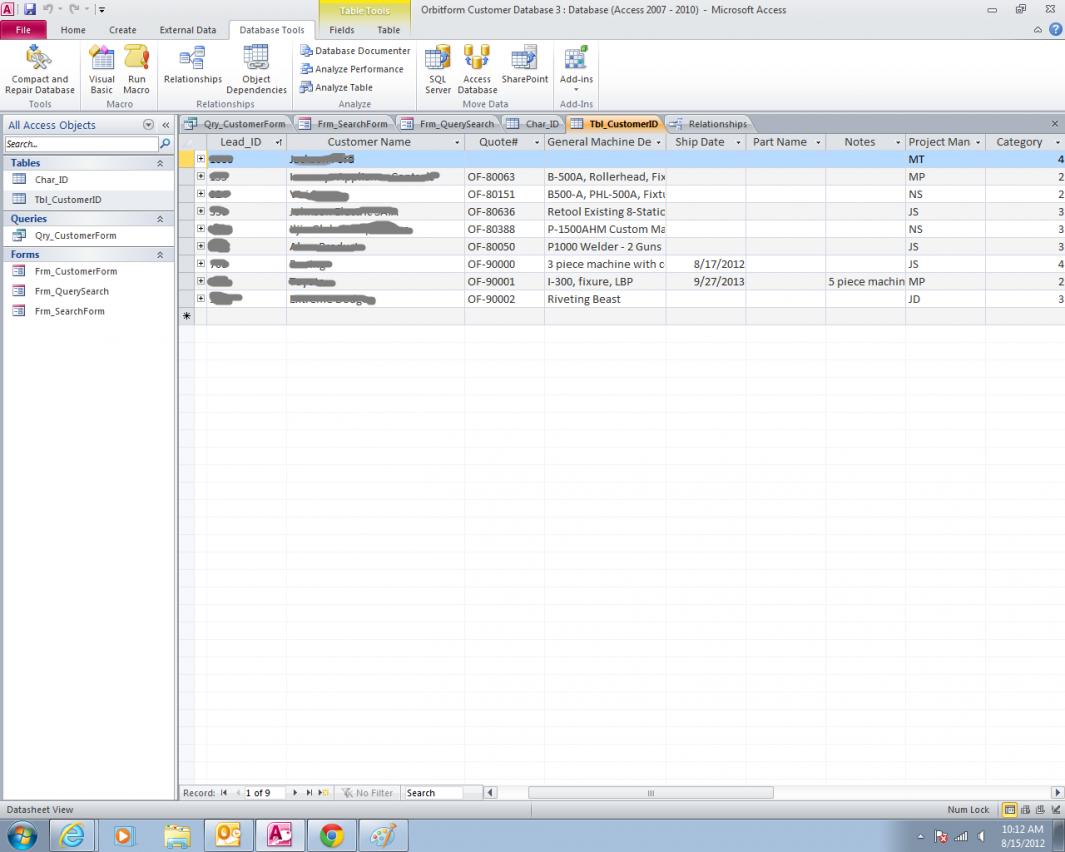Run Analyze Table

pos(336,88)
